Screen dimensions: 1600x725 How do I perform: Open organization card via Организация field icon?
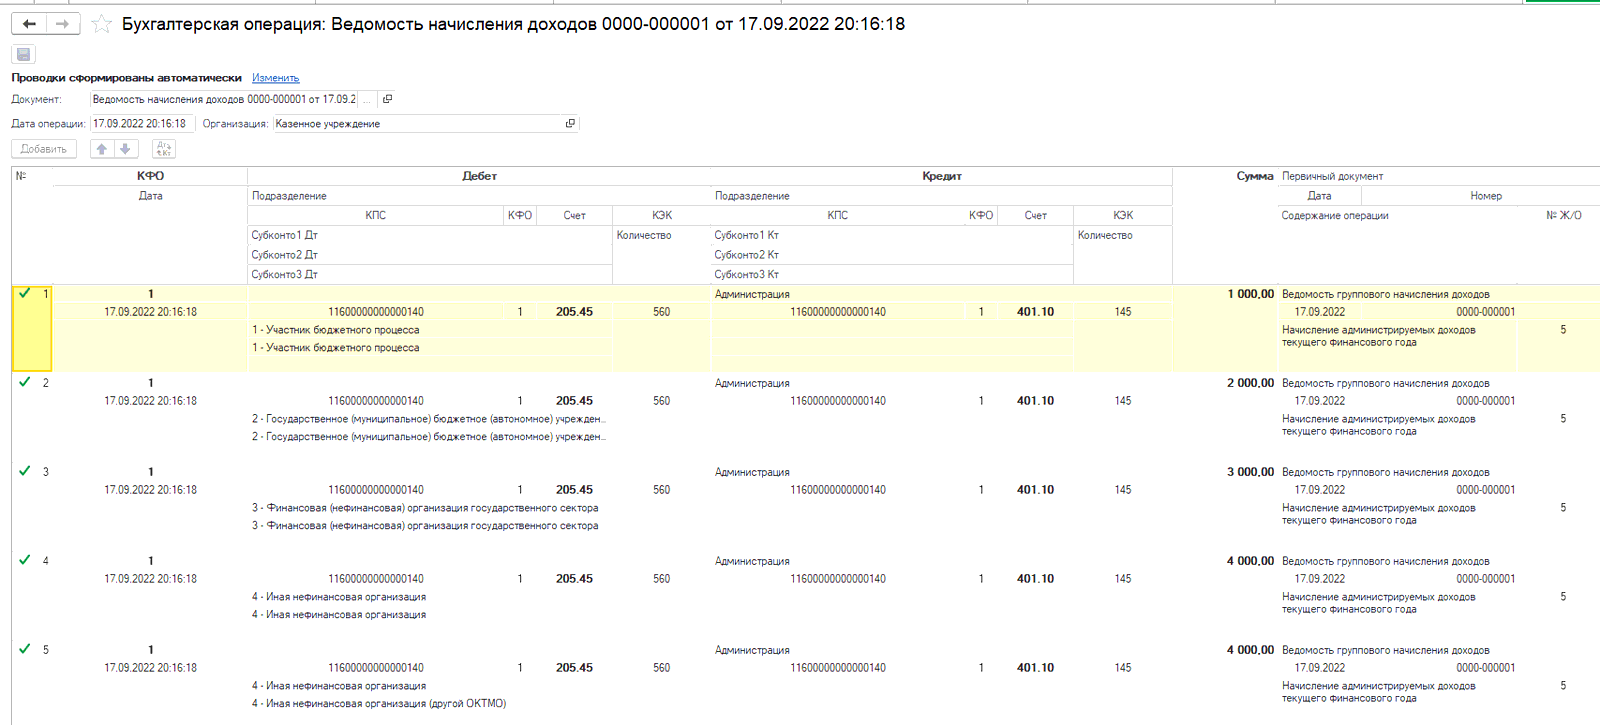click(x=571, y=124)
